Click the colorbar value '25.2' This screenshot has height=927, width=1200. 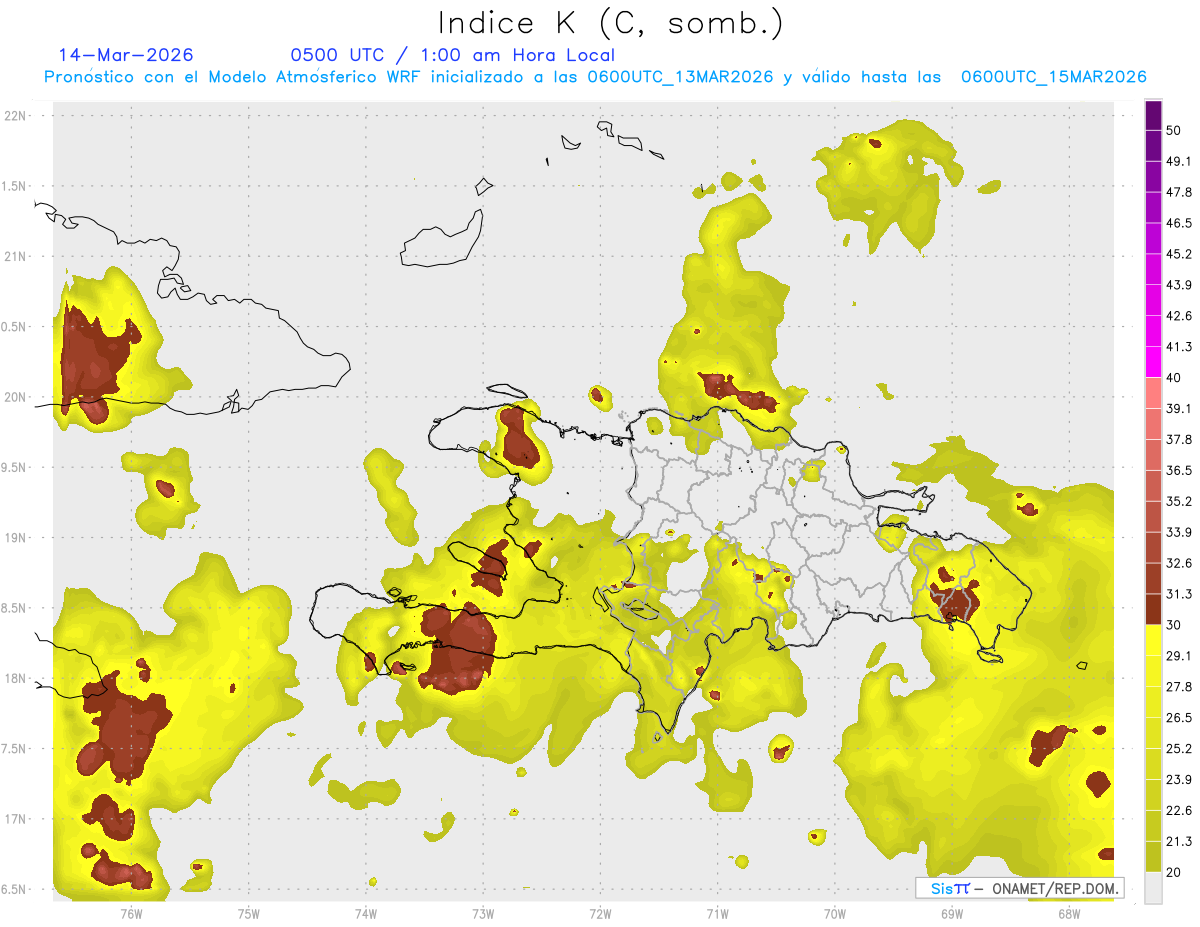point(1178,749)
